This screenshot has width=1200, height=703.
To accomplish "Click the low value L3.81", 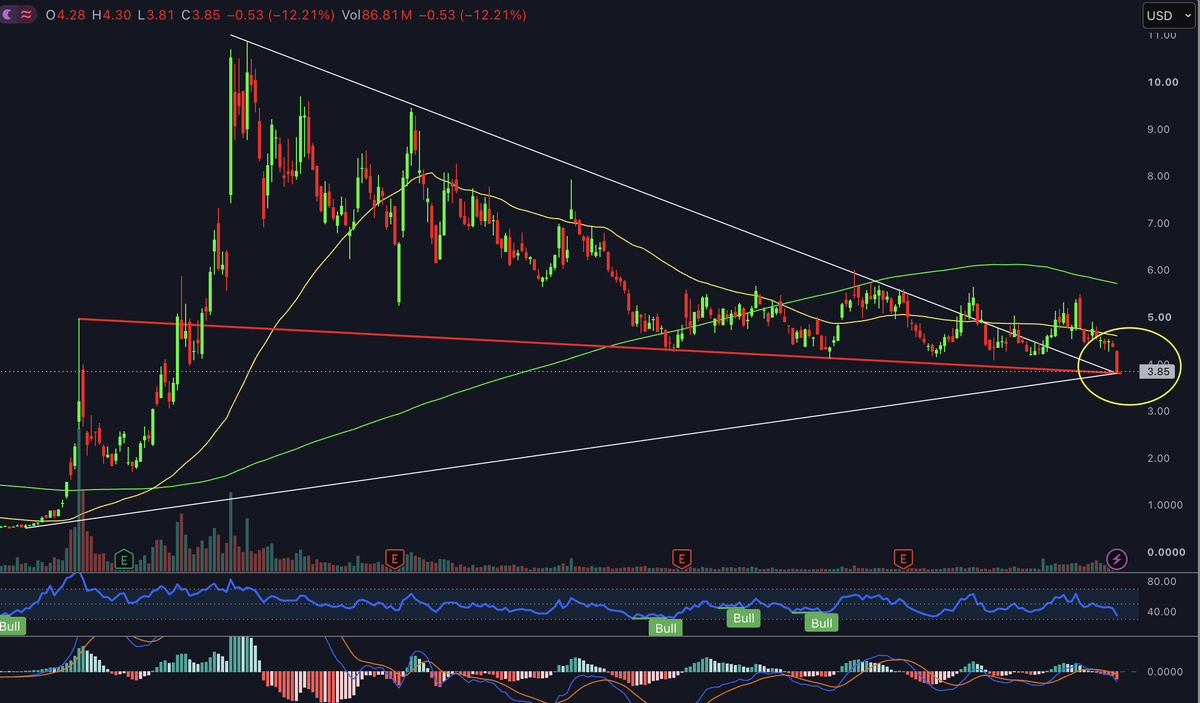I will [157, 16].
